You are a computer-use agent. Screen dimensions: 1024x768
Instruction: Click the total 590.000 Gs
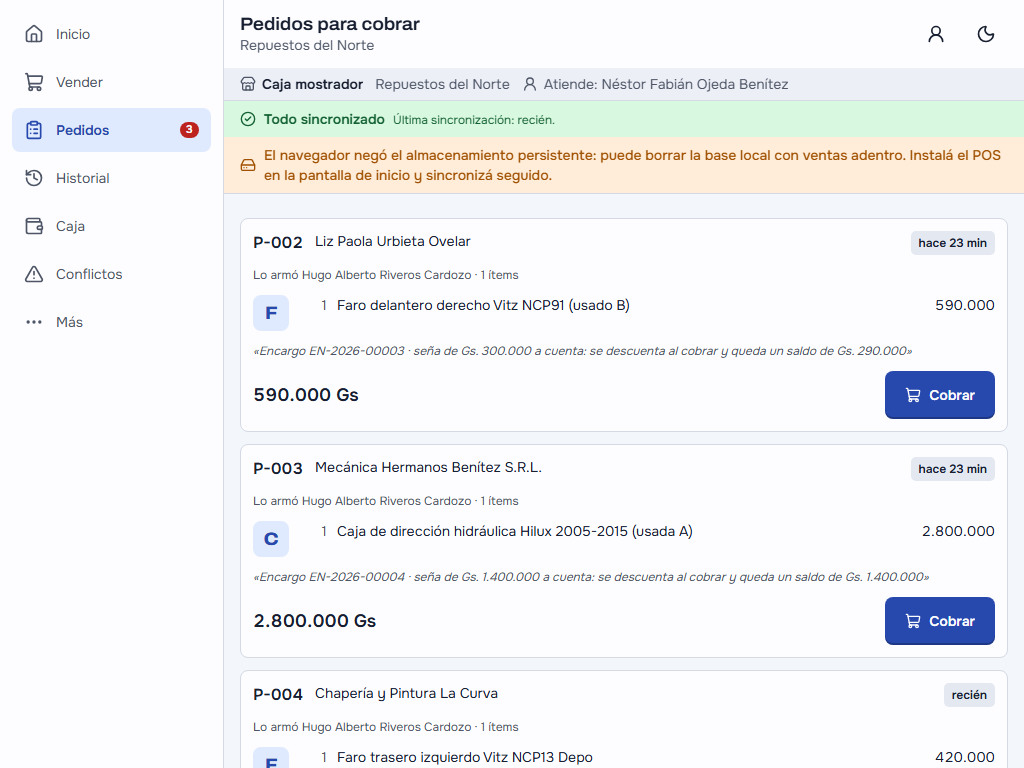(x=306, y=395)
